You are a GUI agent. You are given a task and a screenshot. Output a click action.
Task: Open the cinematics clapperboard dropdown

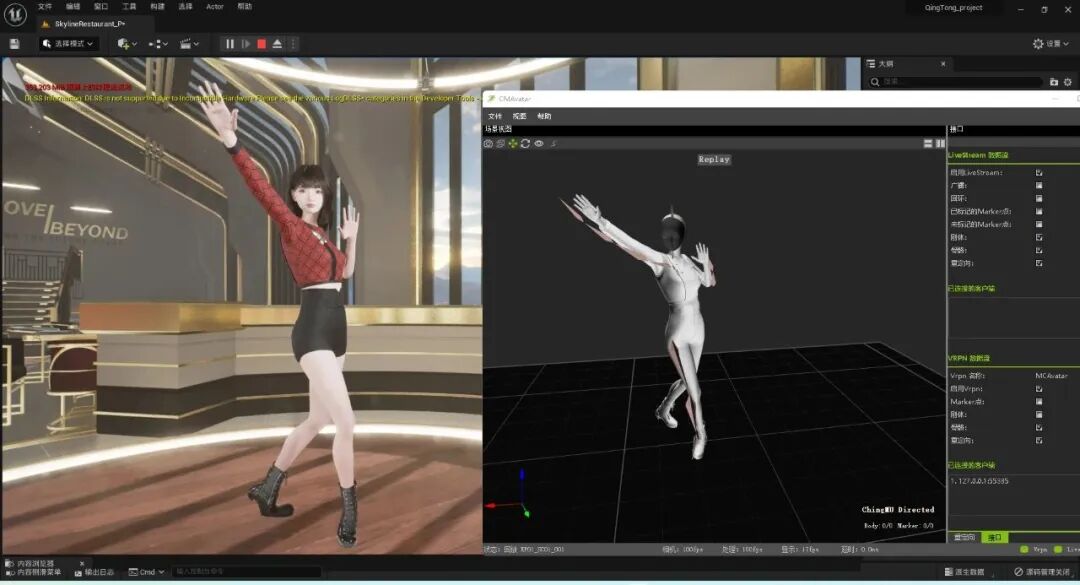point(189,44)
